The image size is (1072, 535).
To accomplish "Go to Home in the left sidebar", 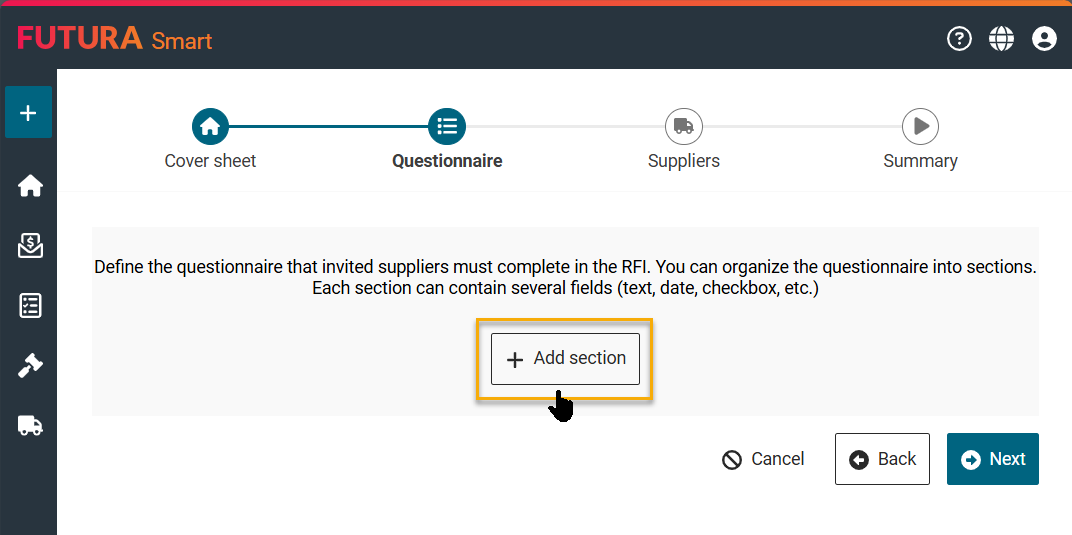I will (30, 185).
